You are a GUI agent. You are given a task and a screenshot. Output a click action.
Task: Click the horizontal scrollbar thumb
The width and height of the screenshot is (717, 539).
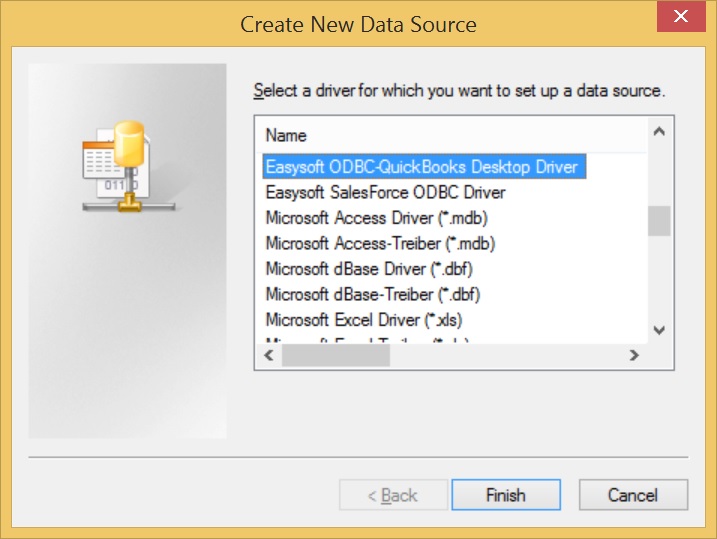[336, 355]
